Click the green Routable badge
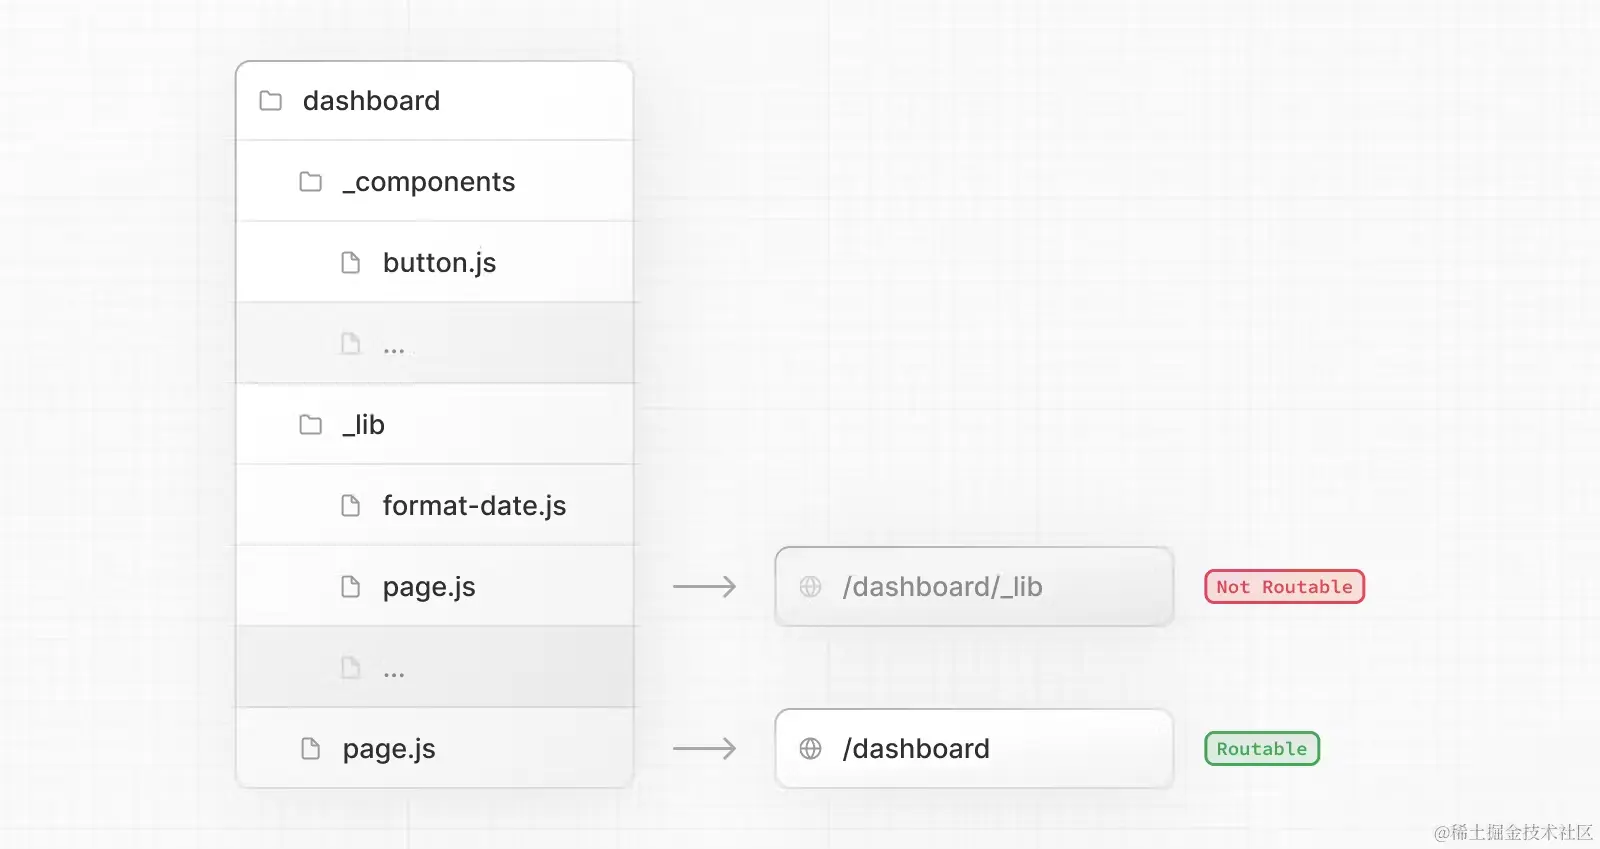Viewport: 1600px width, 849px height. click(x=1262, y=749)
